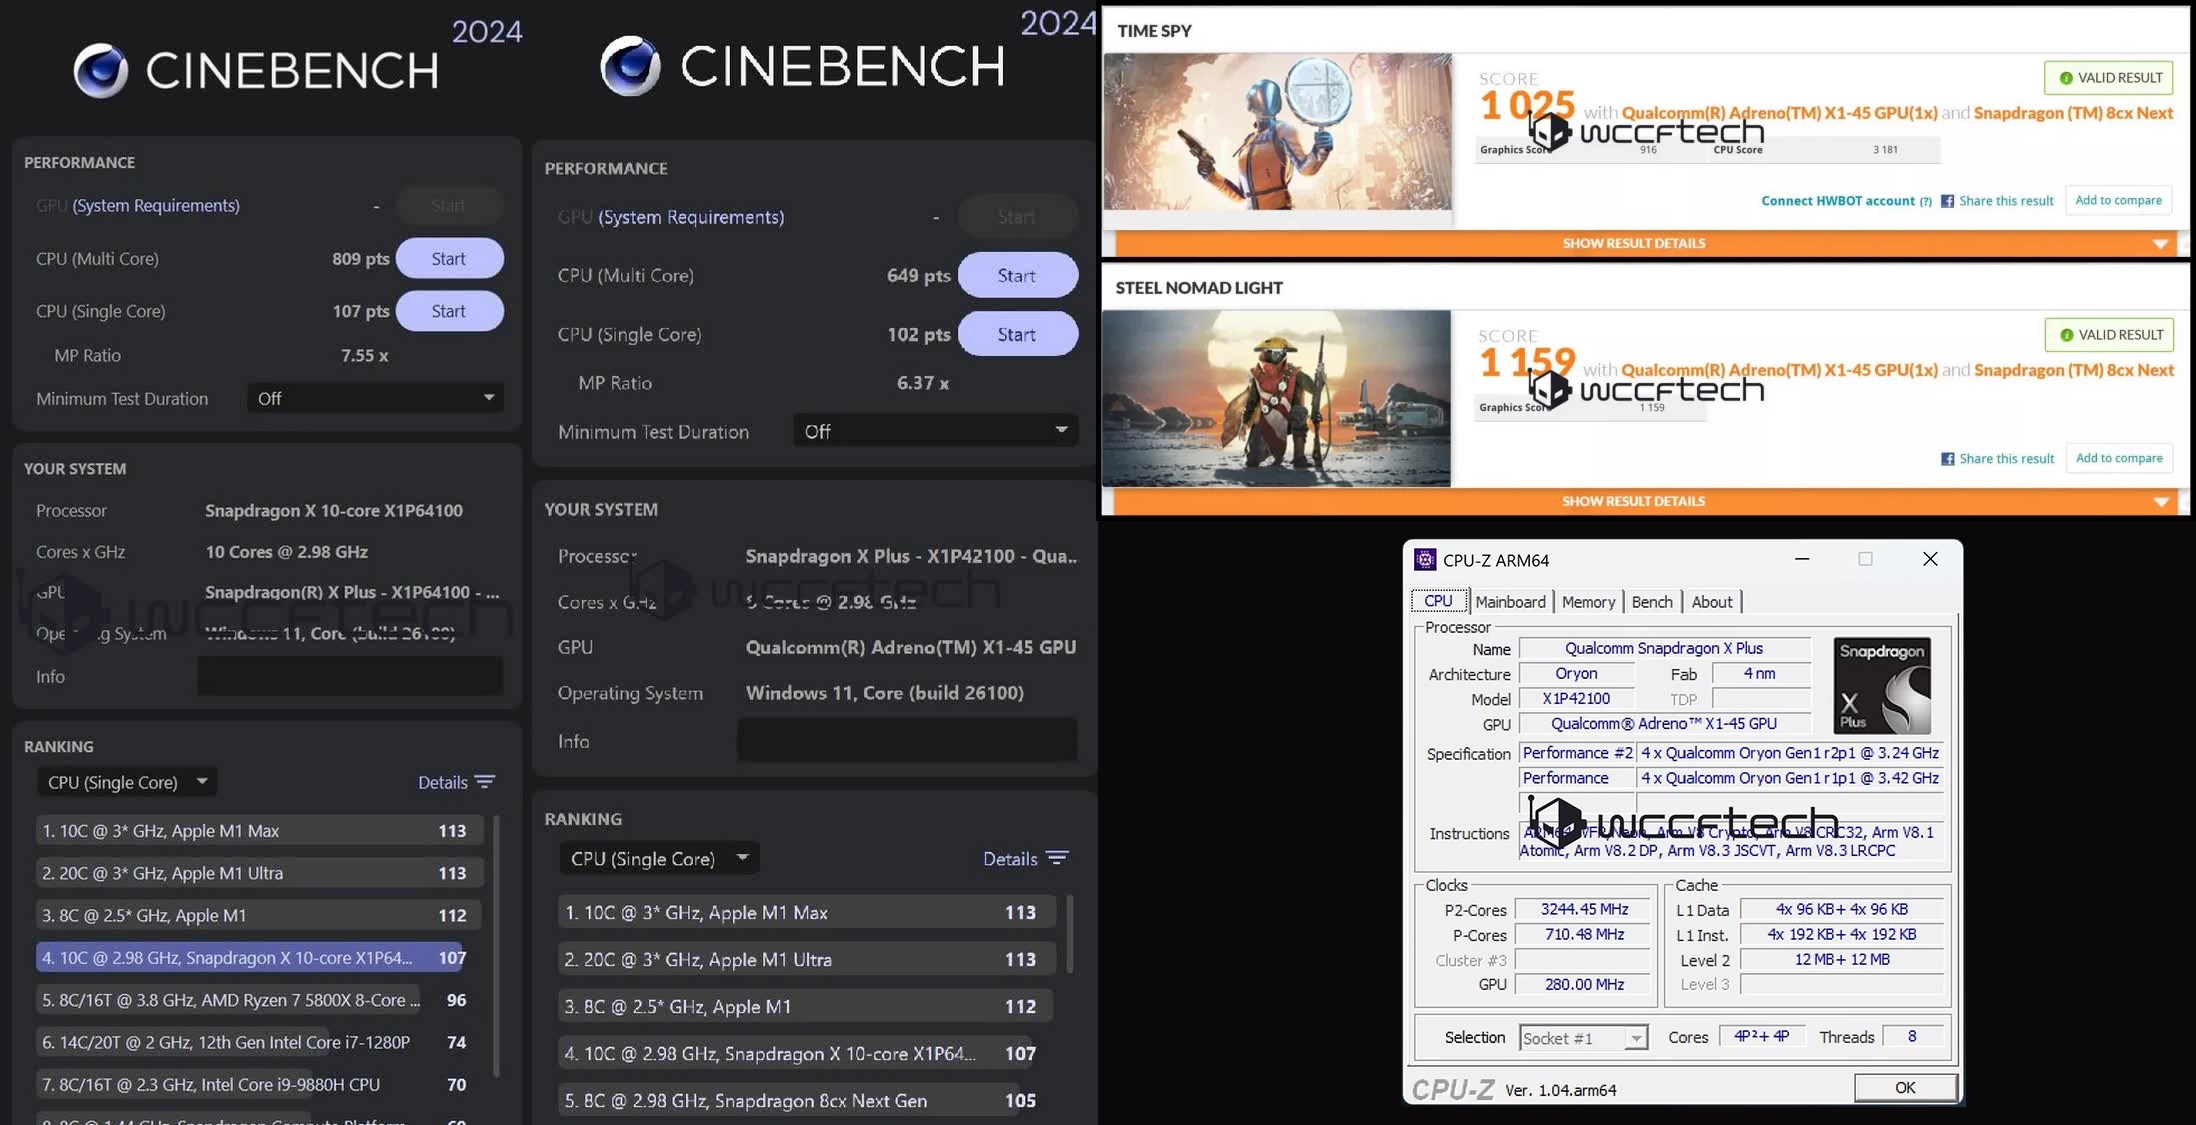Switch to the About tab in CPU-Z

click(1711, 602)
